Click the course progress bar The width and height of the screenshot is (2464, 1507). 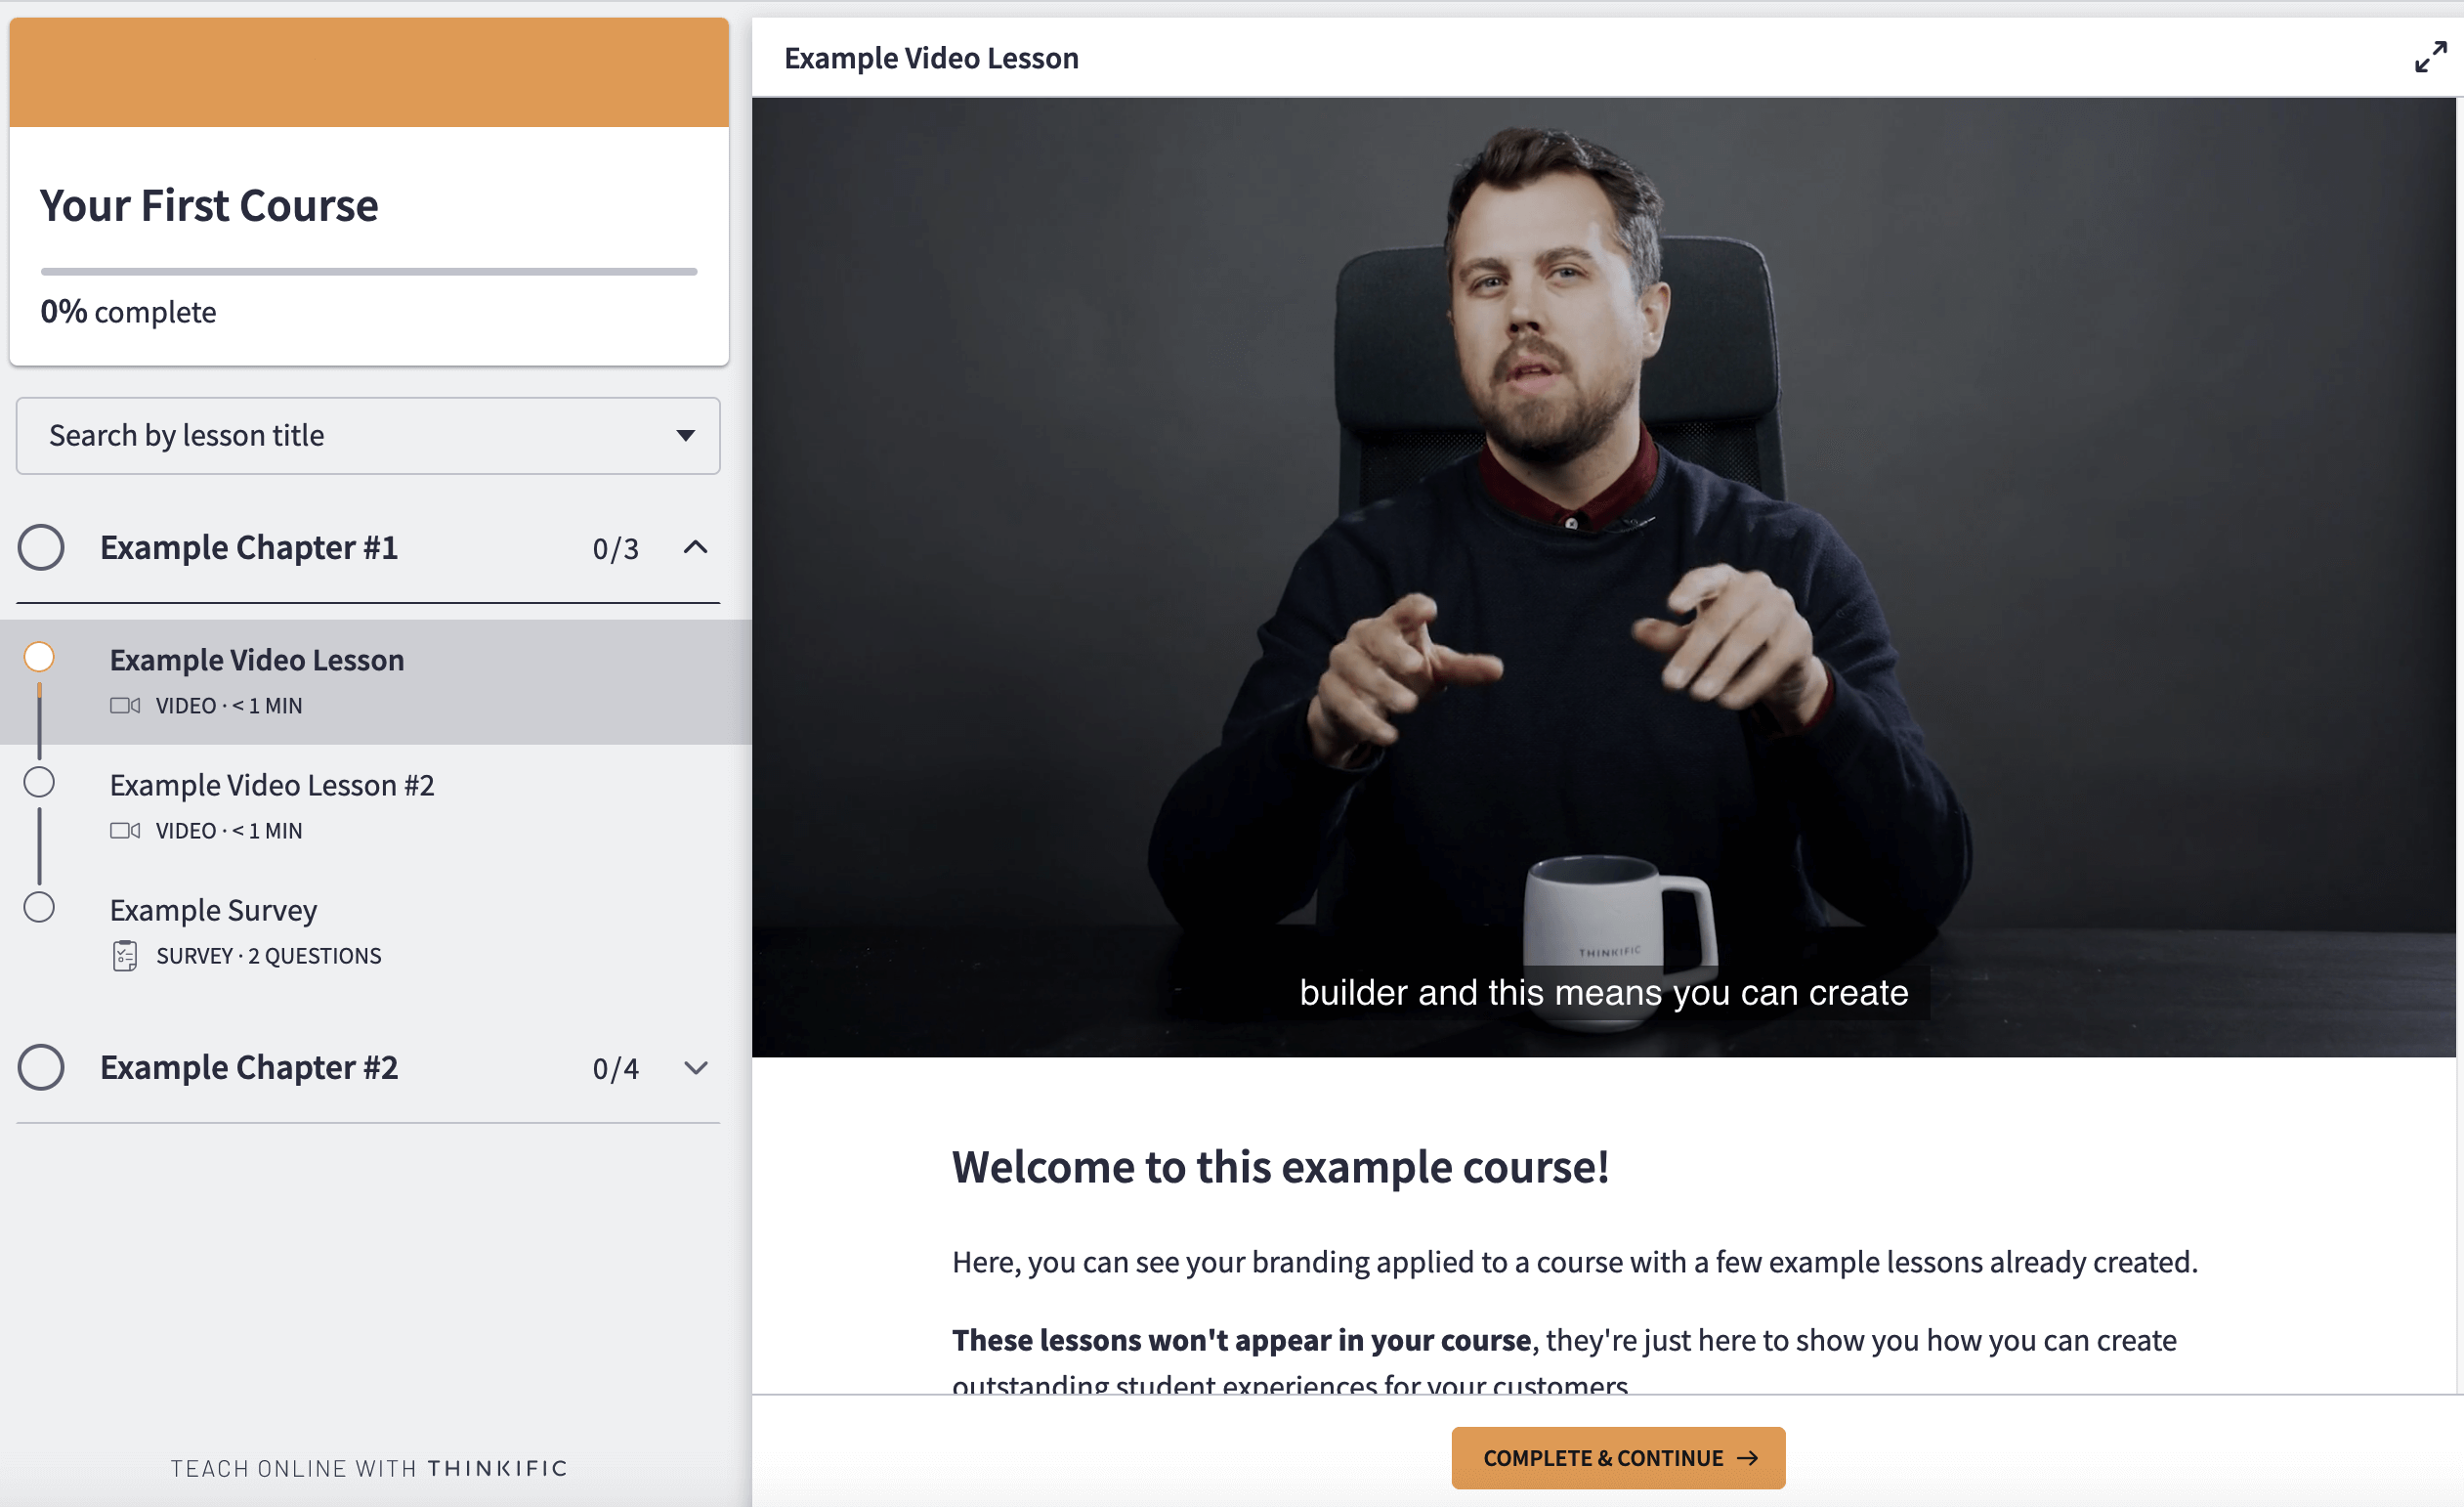[x=368, y=271]
